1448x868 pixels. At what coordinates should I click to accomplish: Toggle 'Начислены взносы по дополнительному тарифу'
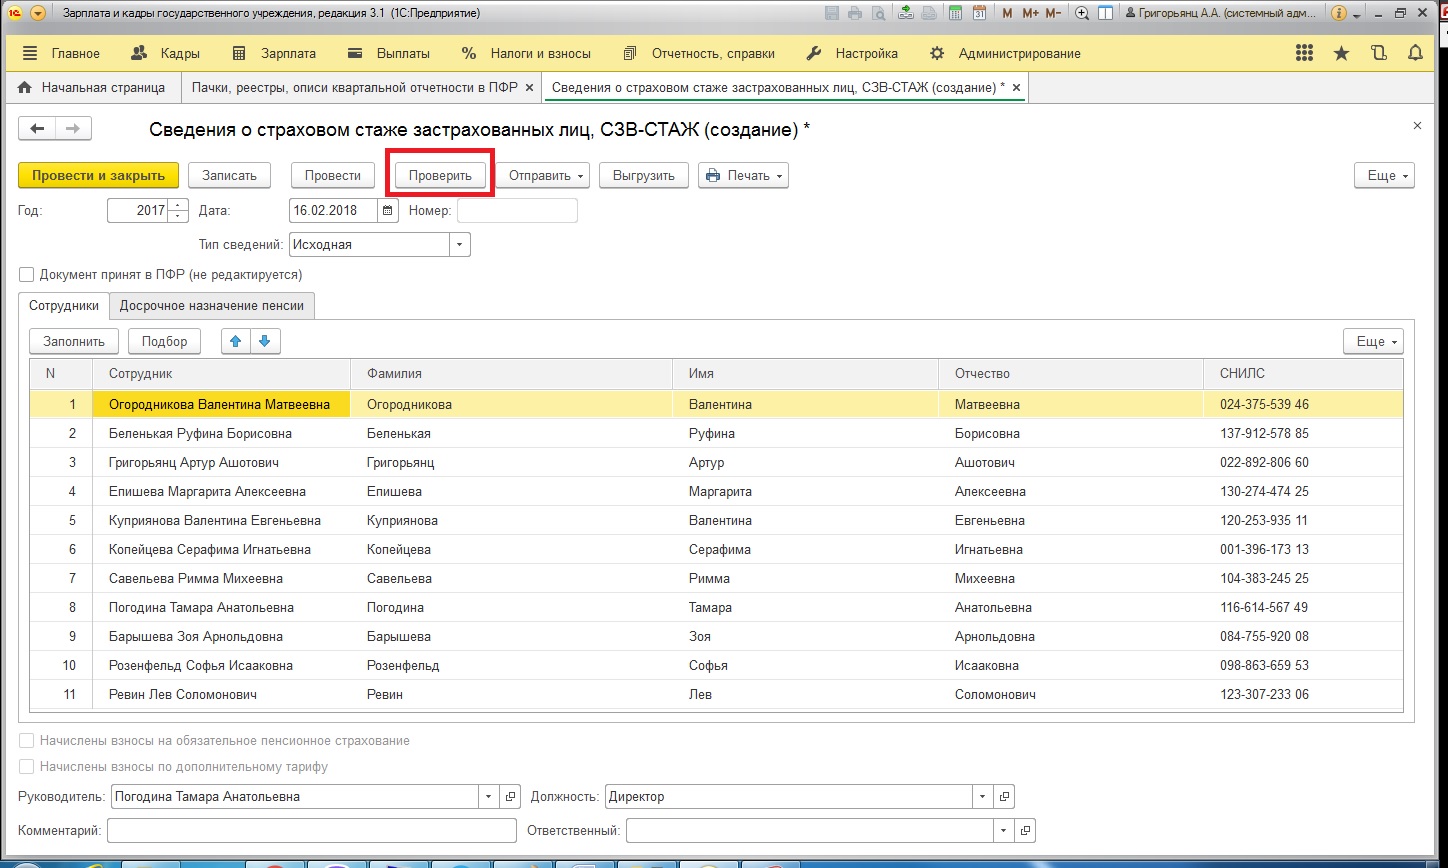coord(27,767)
